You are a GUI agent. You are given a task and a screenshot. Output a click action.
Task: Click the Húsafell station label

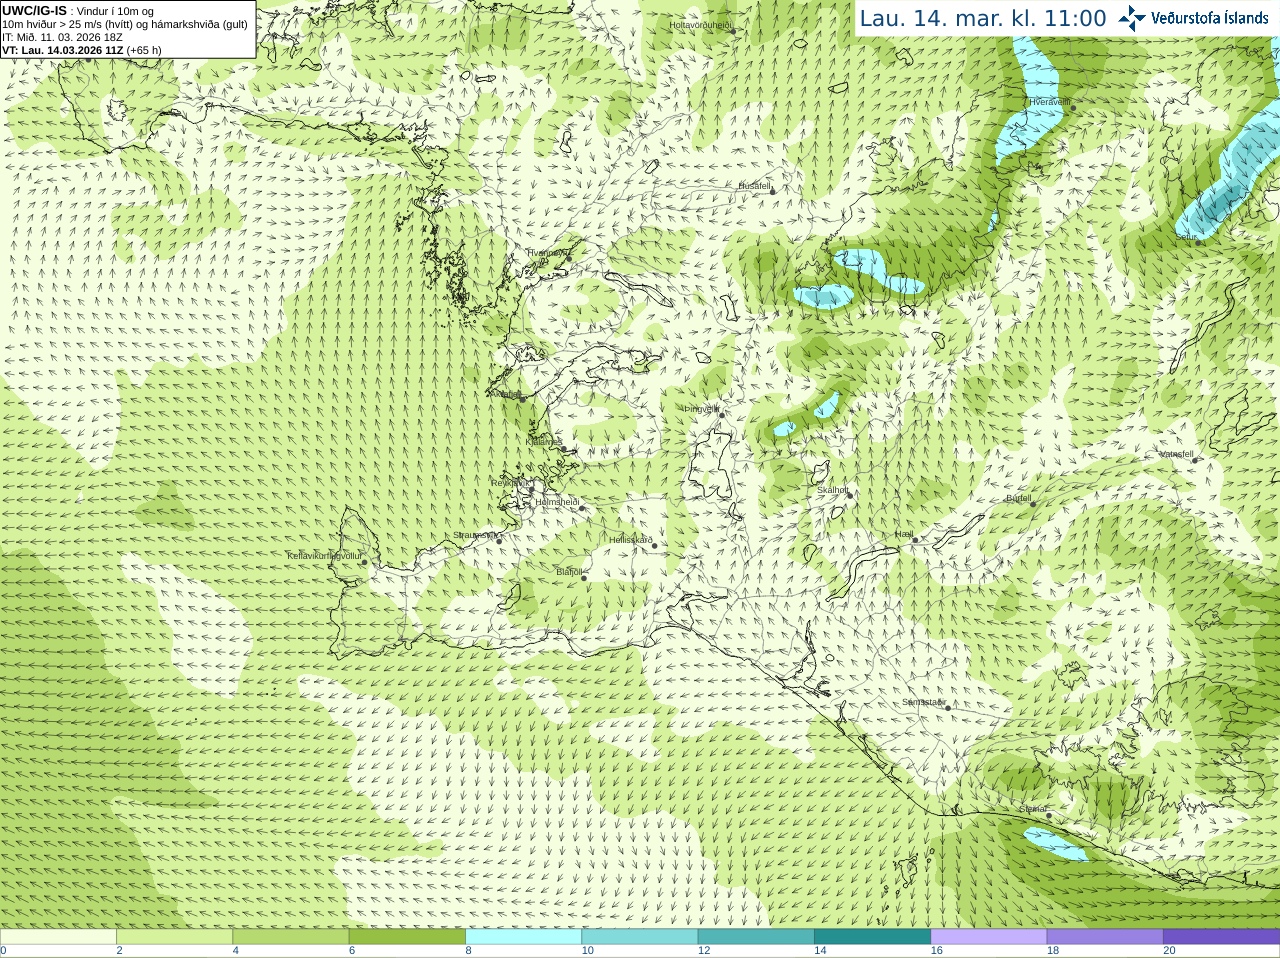click(x=755, y=186)
